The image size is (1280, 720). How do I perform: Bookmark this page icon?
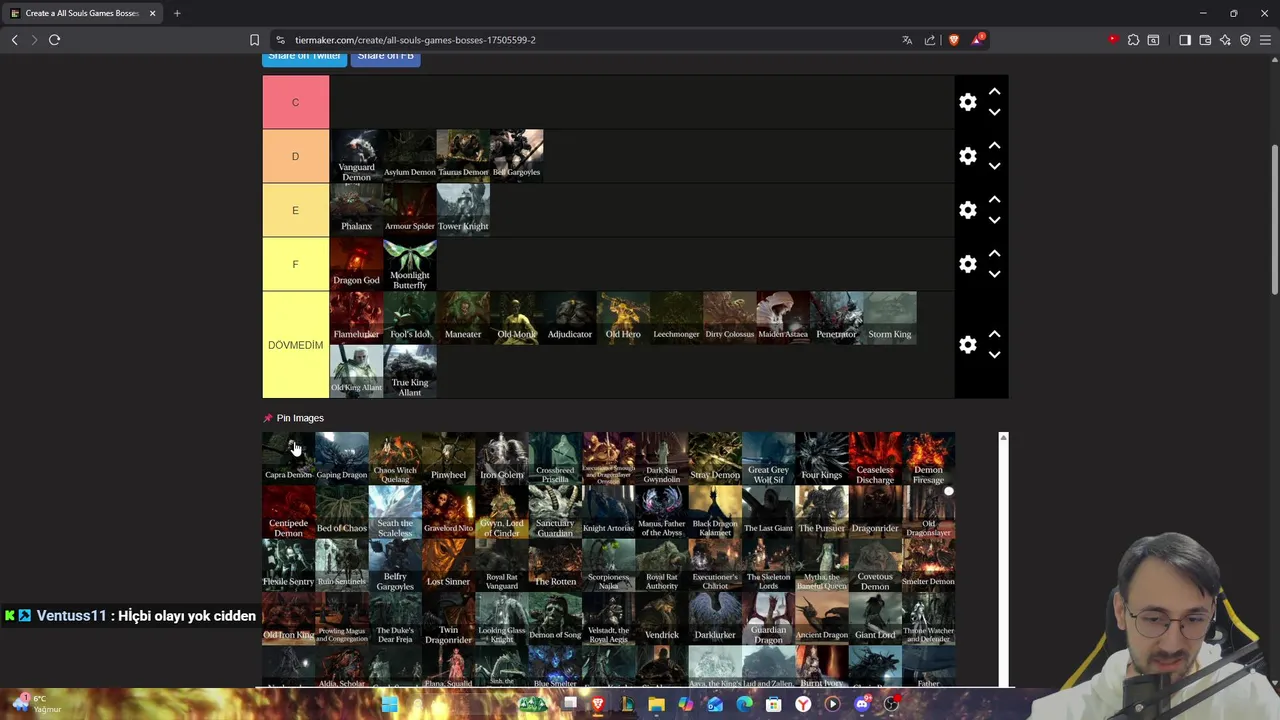click(254, 40)
